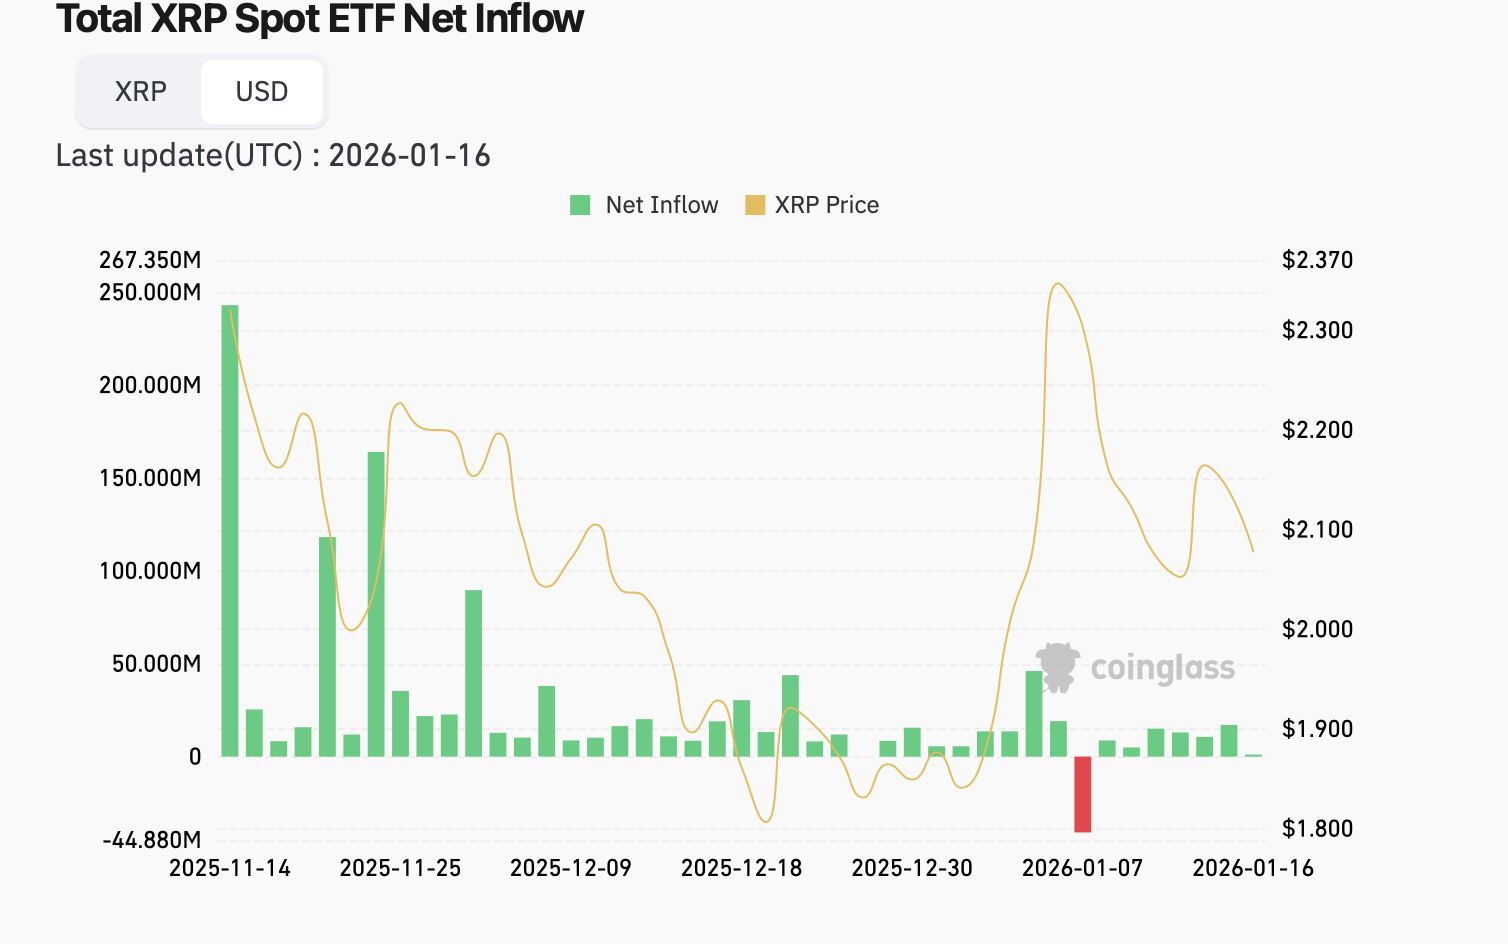Click the tallest green bar above 2025-11-14
1508x944 pixels.
pos(230,530)
